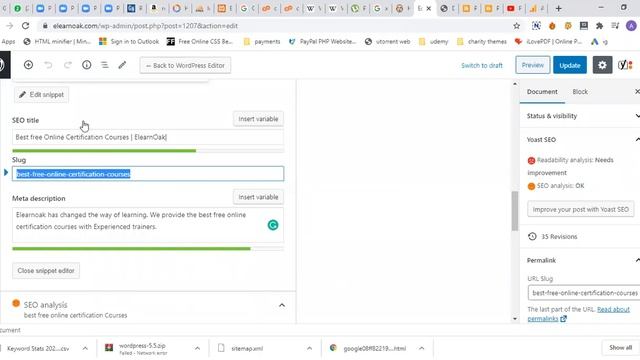Image resolution: width=640 pixels, height=360 pixels.
Task: Click the WordPress logo icon
Action: click(3, 65)
